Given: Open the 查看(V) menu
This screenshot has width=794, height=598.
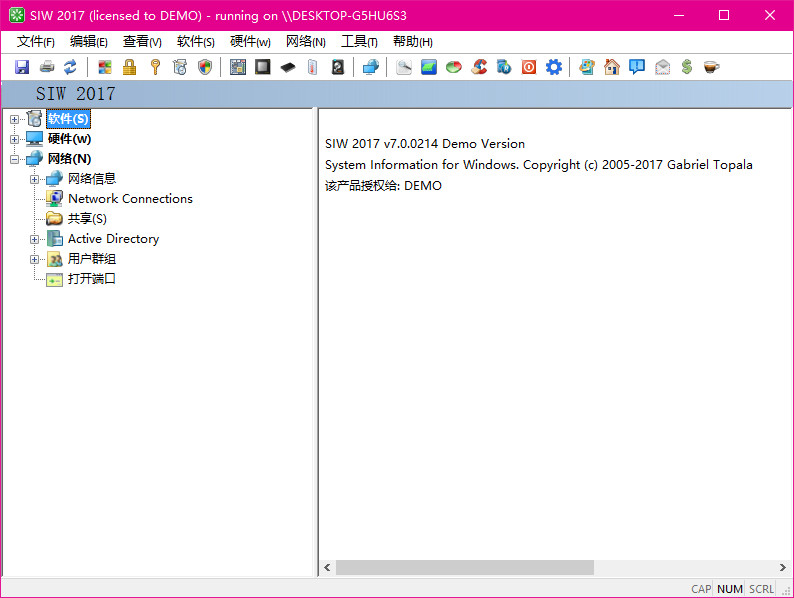Looking at the screenshot, I should [142, 42].
